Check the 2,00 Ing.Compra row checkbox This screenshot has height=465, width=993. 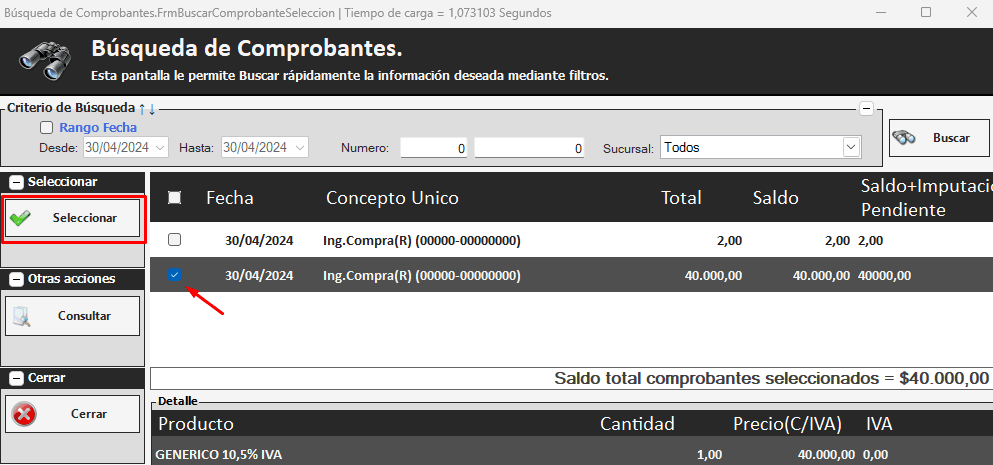click(175, 240)
